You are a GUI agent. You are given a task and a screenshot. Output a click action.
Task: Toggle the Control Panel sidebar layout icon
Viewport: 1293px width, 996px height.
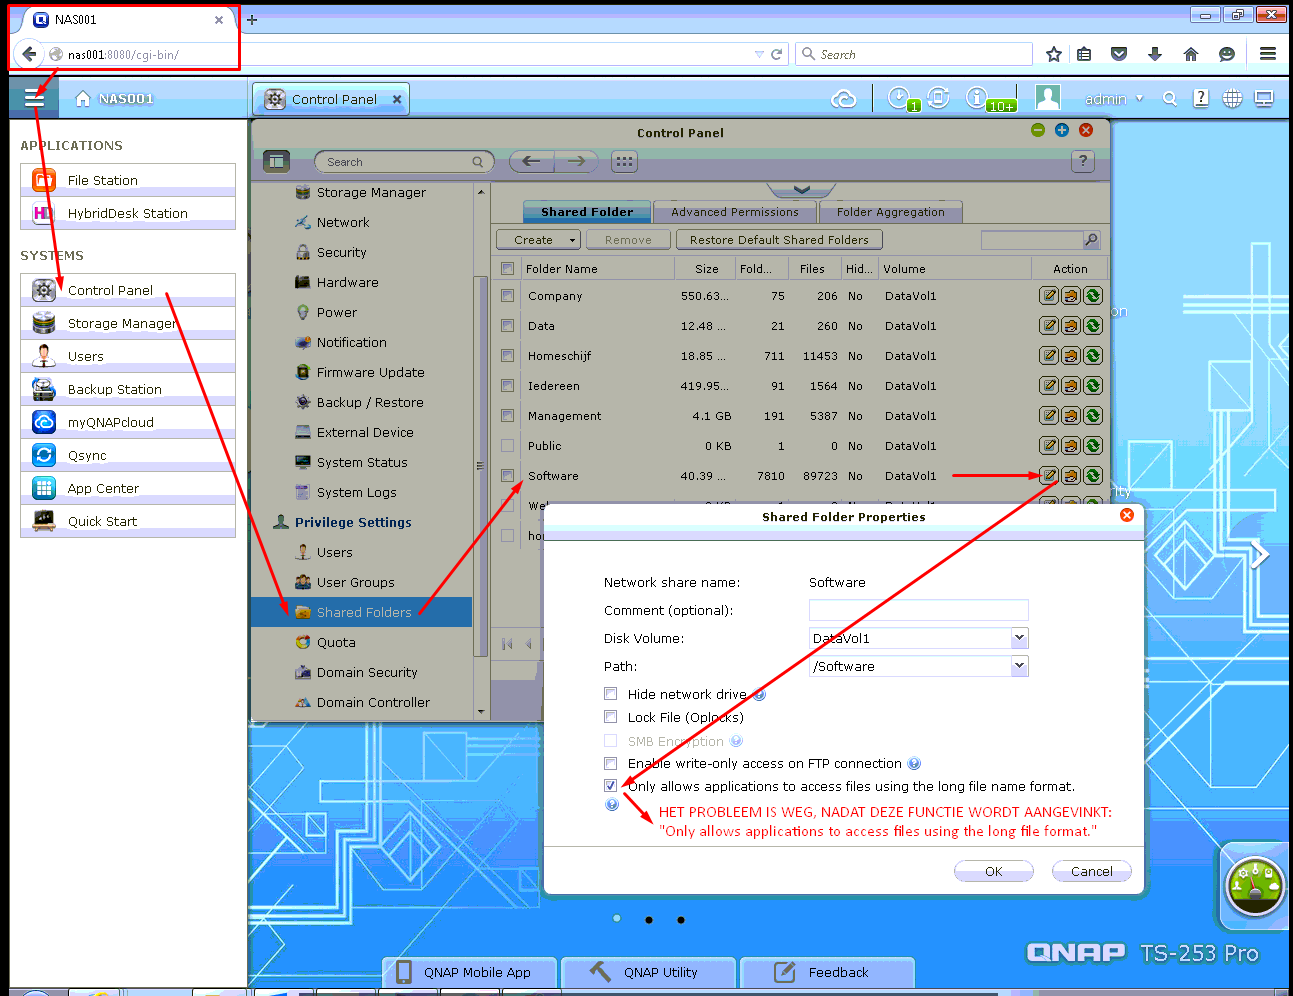pyautogui.click(x=277, y=161)
